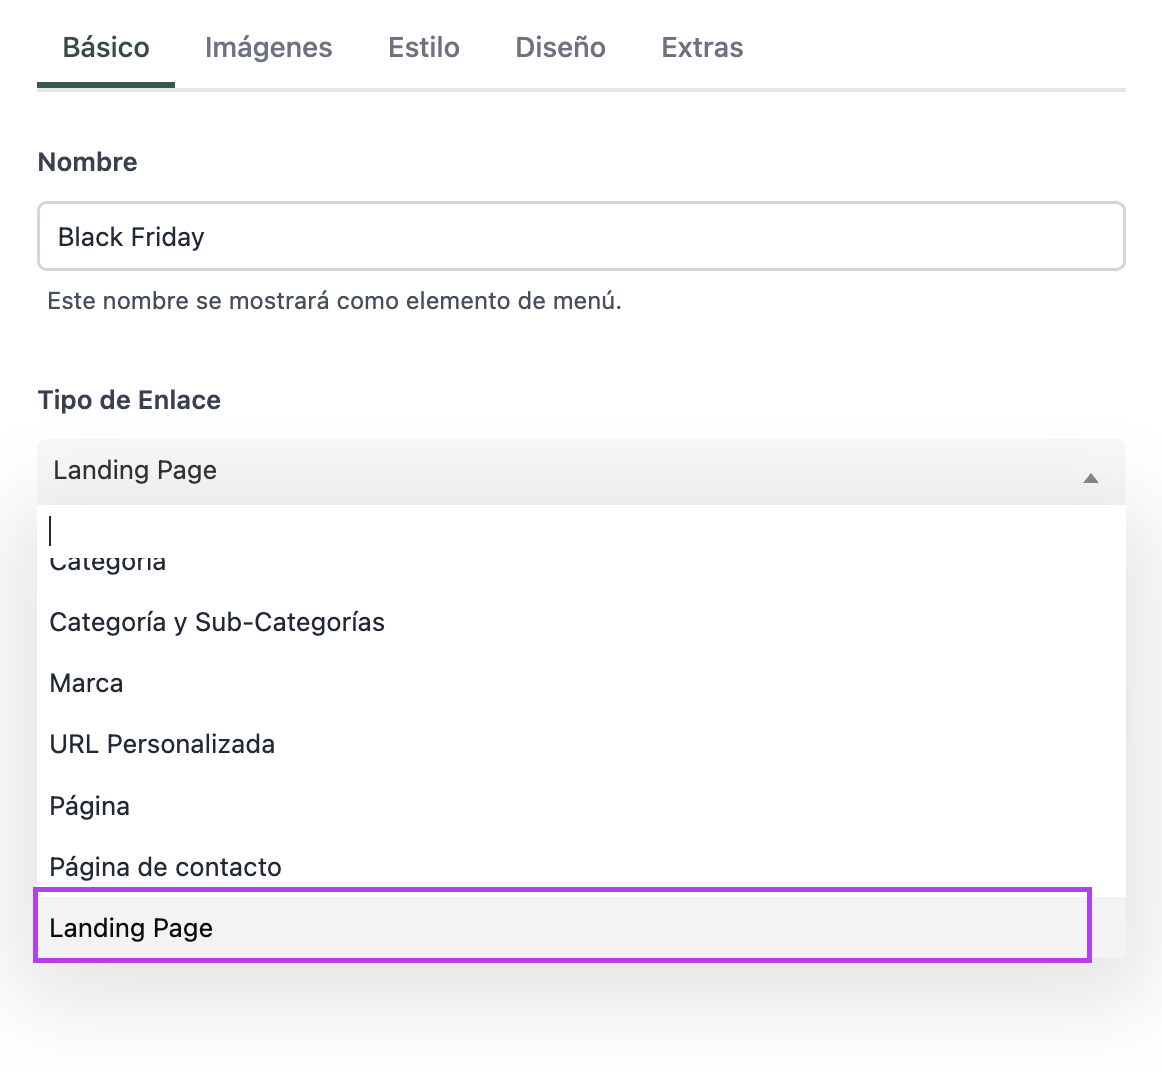The width and height of the screenshot is (1162, 1072).
Task: Pick Página de contacto from the list
Action: point(166,867)
